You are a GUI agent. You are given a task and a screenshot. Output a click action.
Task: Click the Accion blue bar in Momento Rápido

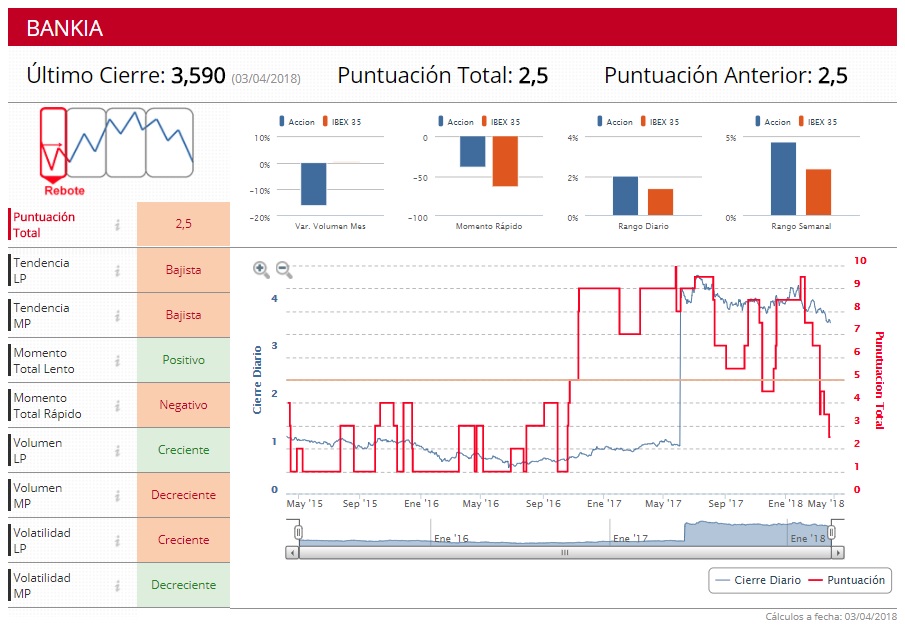pos(472,152)
